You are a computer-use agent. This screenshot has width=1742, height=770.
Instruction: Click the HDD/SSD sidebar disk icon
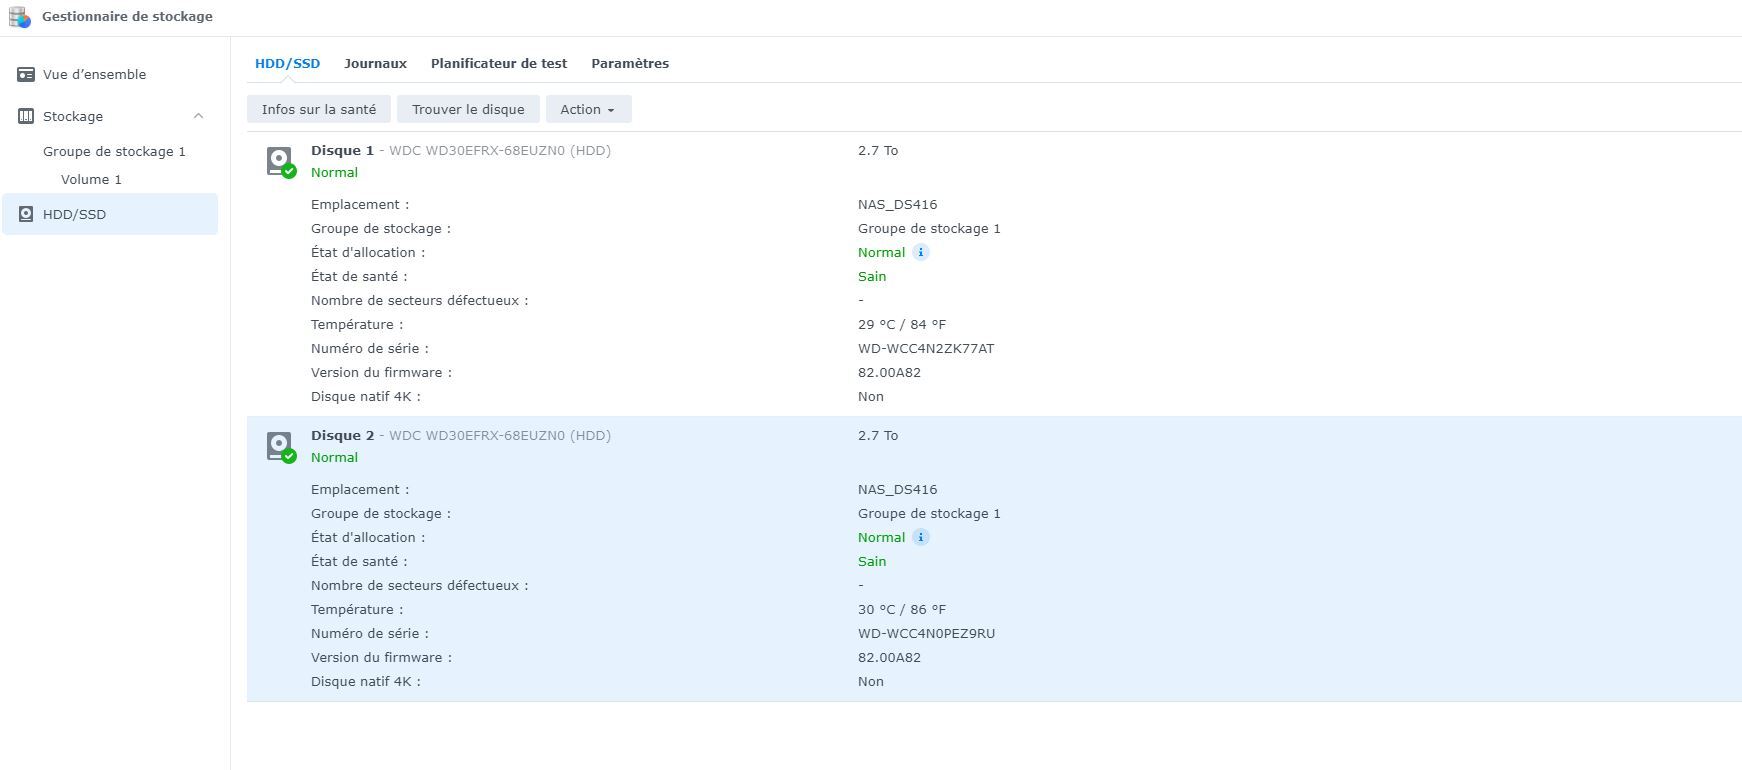pyautogui.click(x=26, y=215)
